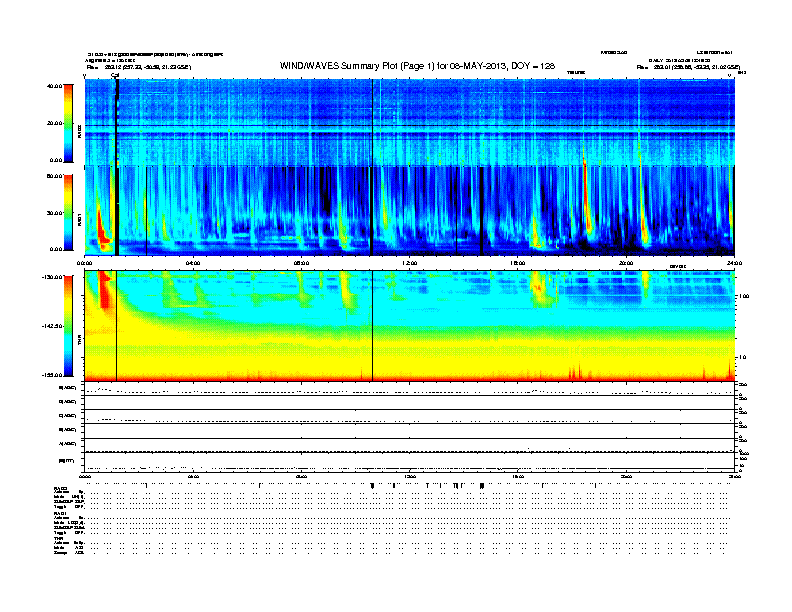Click 08:00 tick label below the RAD1 spectrogram
This screenshot has width=792, height=612.
[x=301, y=263]
